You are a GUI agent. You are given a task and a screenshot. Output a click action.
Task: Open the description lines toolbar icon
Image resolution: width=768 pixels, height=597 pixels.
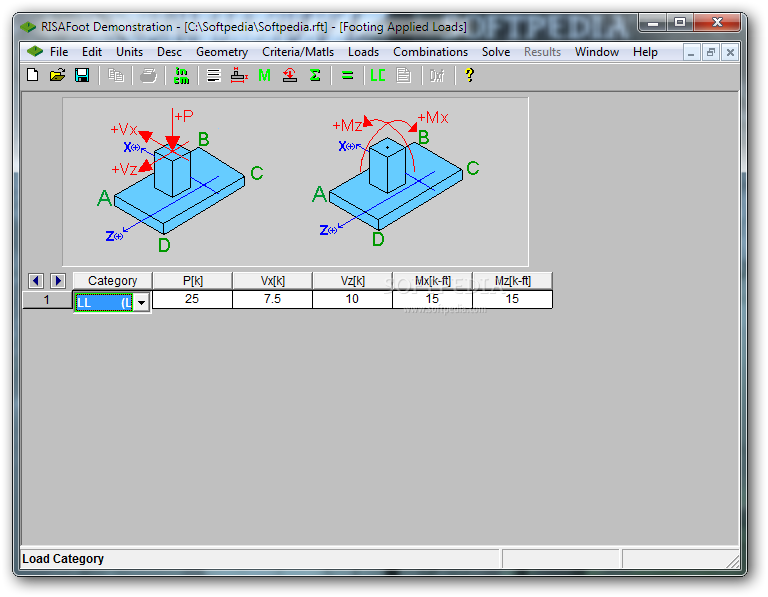pyautogui.click(x=214, y=75)
